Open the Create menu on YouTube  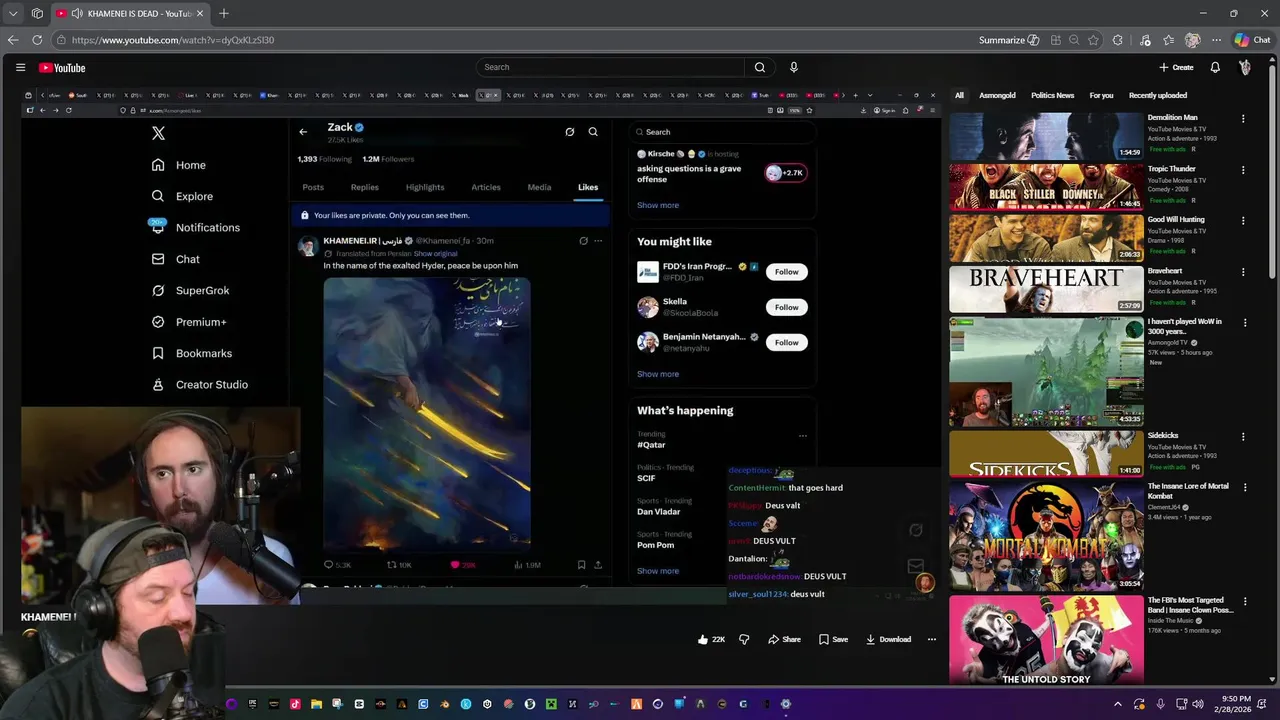[x=1176, y=67]
